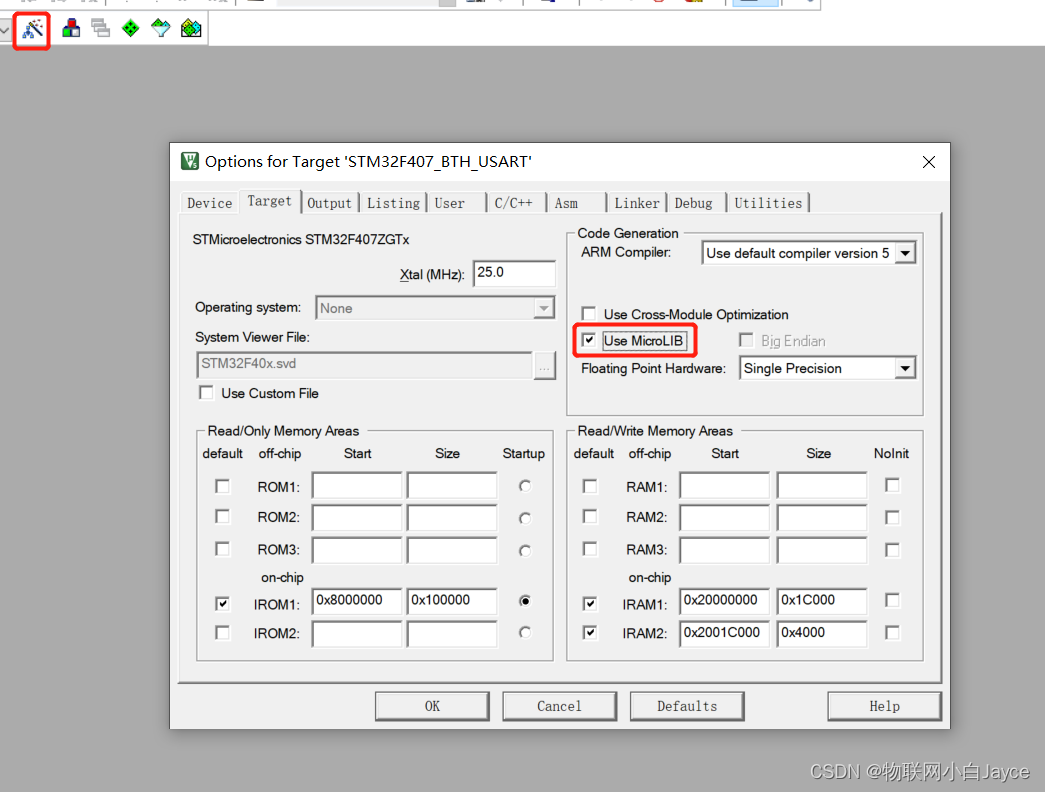Image resolution: width=1045 pixels, height=792 pixels.
Task: Click the File Extensions, Books and Environment icon
Action: click(x=71, y=28)
